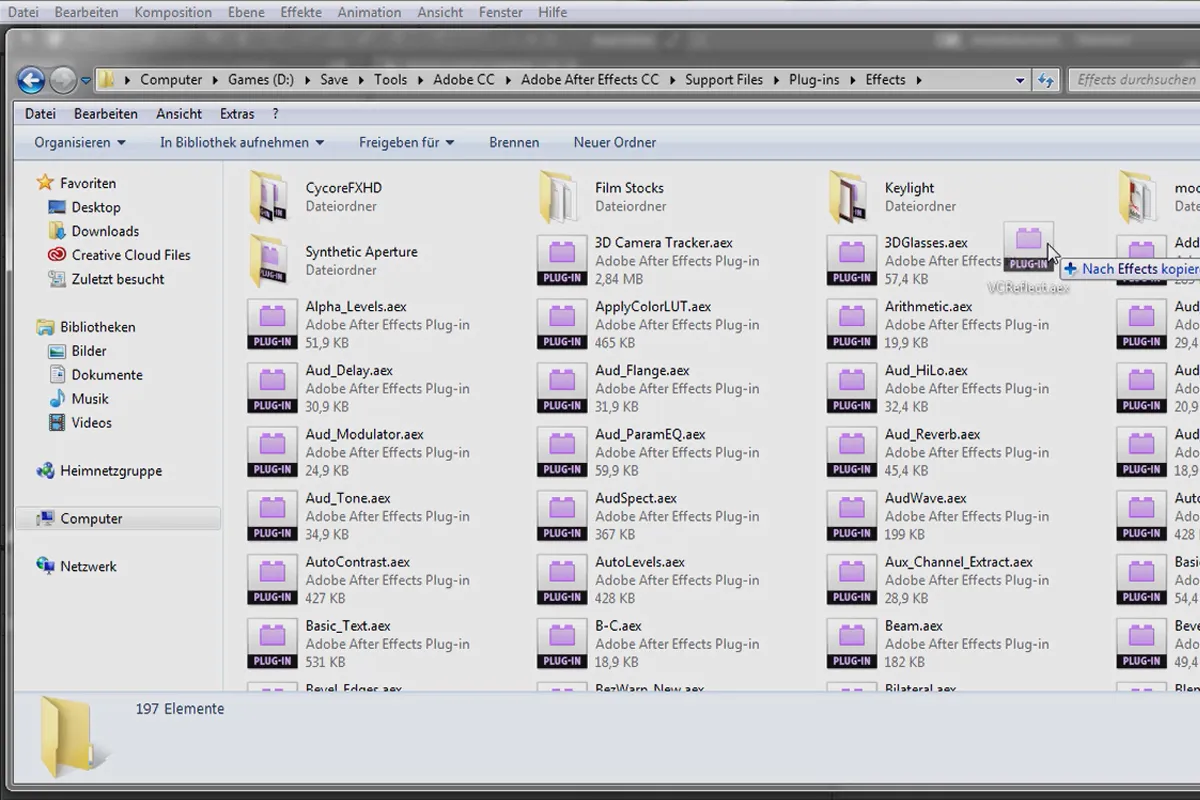Open the Explorer Bearbeiten menu
Image resolution: width=1200 pixels, height=800 pixels.
pos(106,114)
